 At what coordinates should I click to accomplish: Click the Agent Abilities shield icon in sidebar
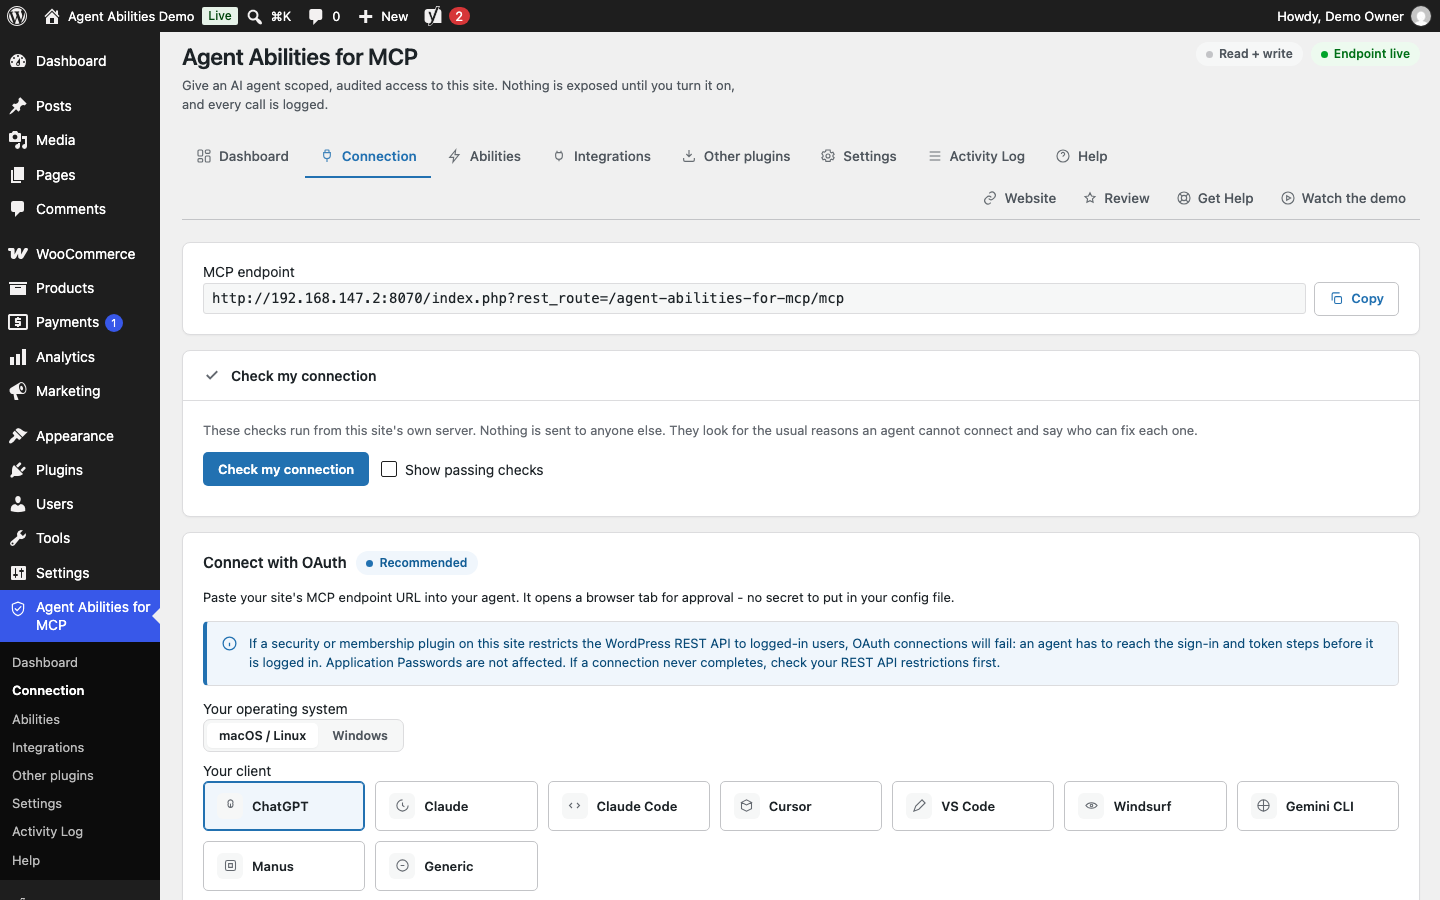point(18,608)
